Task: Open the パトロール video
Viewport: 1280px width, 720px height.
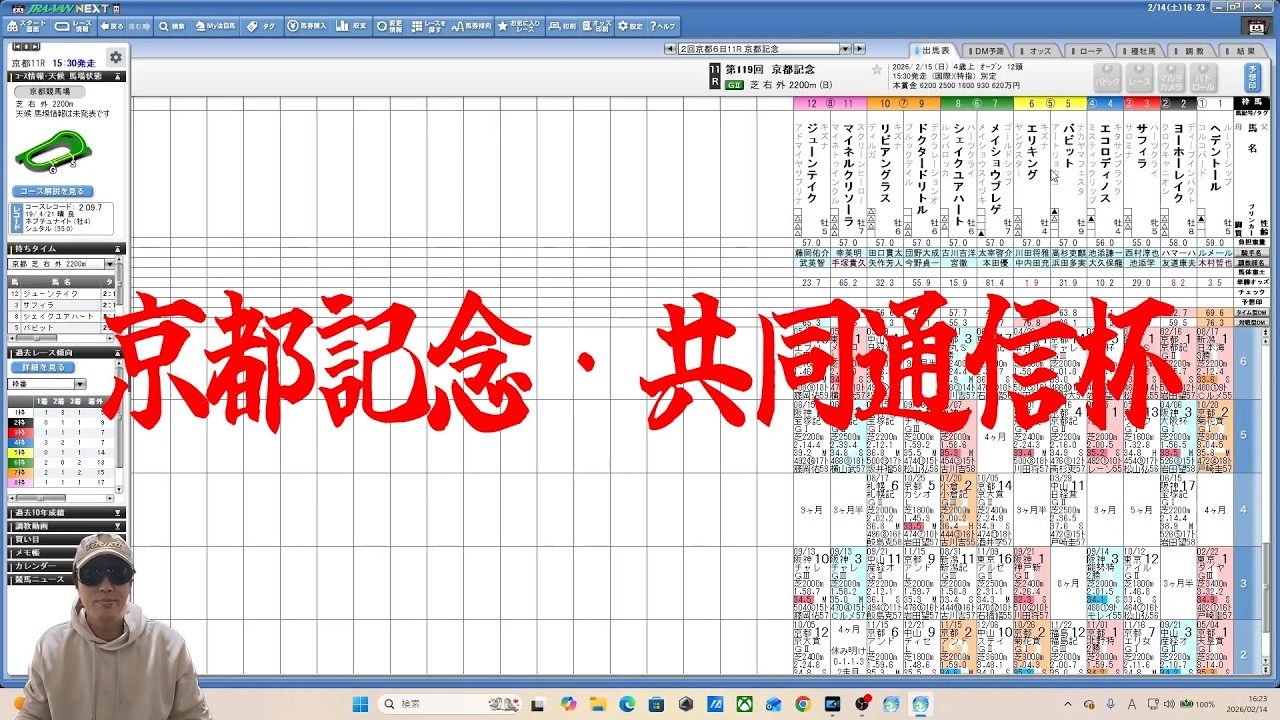Action: (1204, 77)
